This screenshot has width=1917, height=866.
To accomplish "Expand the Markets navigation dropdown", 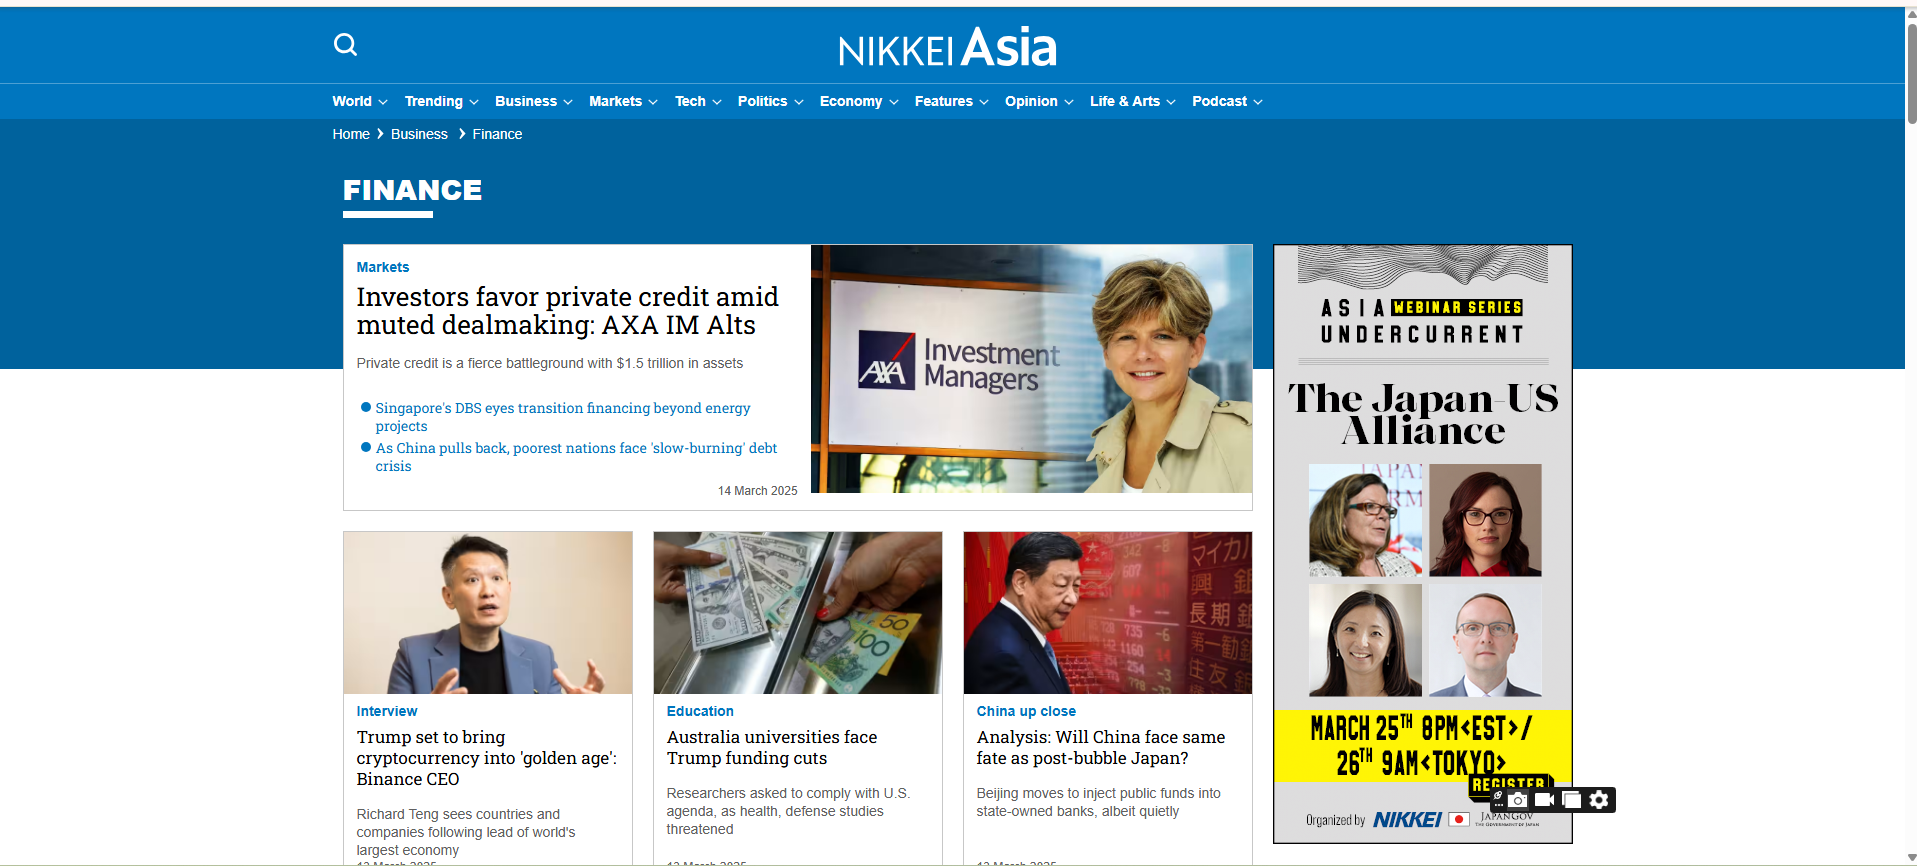I will (x=623, y=101).
